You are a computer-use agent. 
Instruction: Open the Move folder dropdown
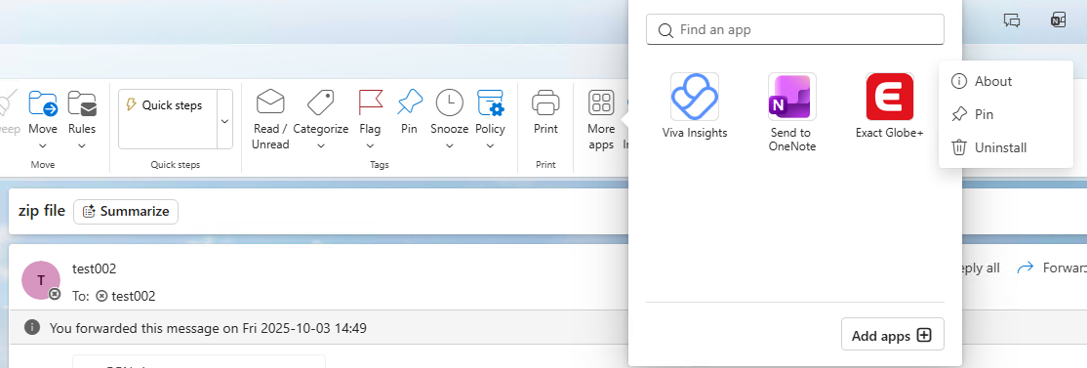point(42,146)
